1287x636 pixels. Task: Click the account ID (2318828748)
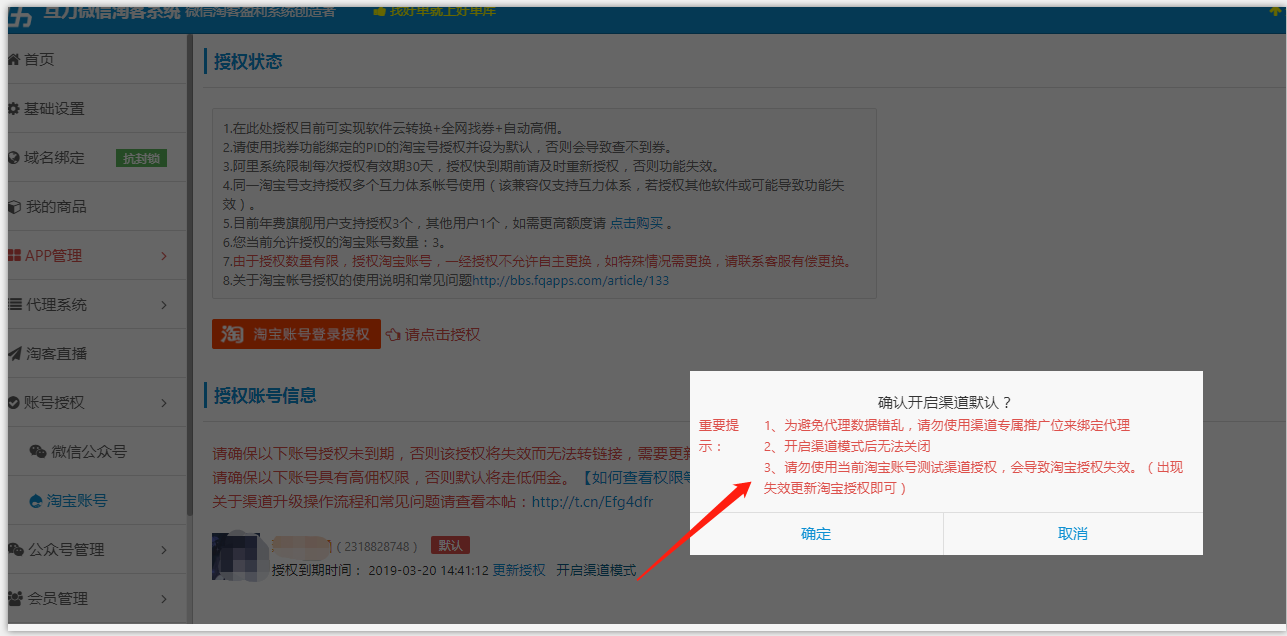click(376, 546)
